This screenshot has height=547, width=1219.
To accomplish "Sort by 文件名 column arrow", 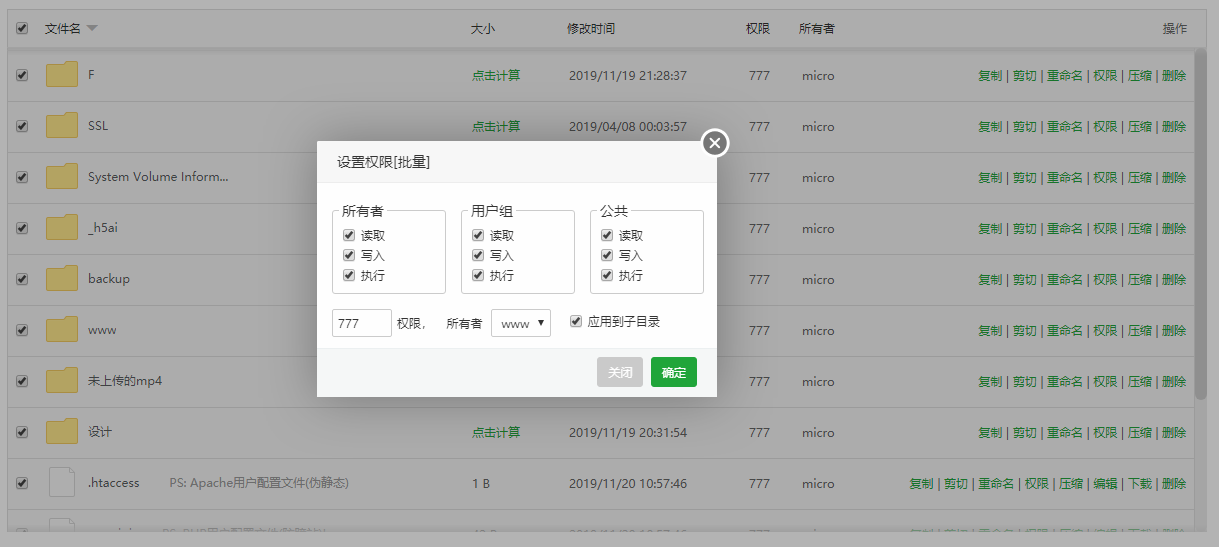I will [92, 28].
